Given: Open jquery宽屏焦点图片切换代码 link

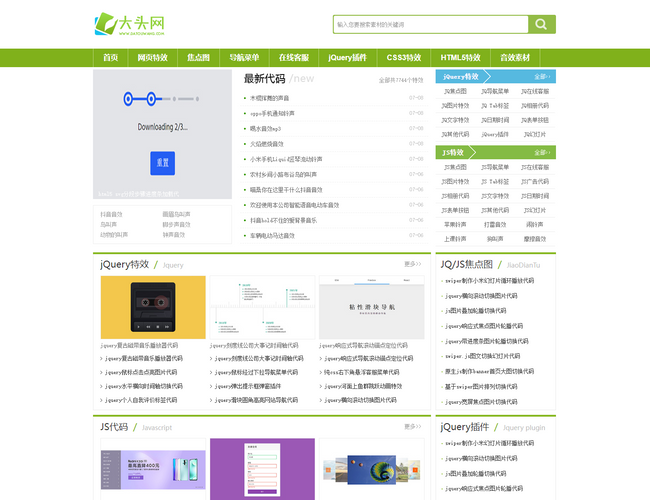Looking at the screenshot, I should click(x=481, y=402).
